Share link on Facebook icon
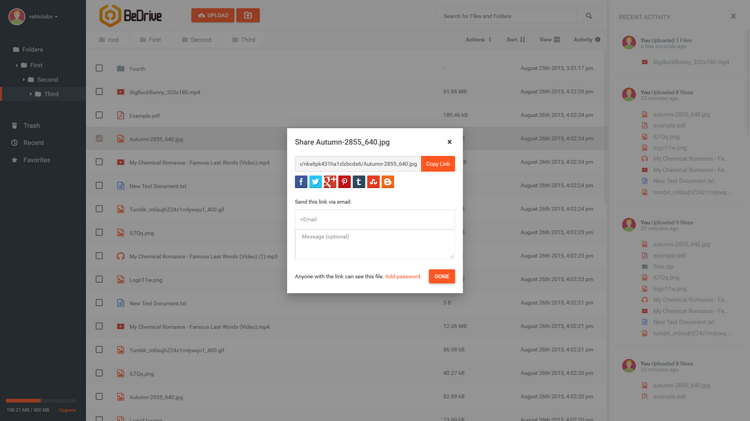The image size is (750, 421). click(301, 182)
